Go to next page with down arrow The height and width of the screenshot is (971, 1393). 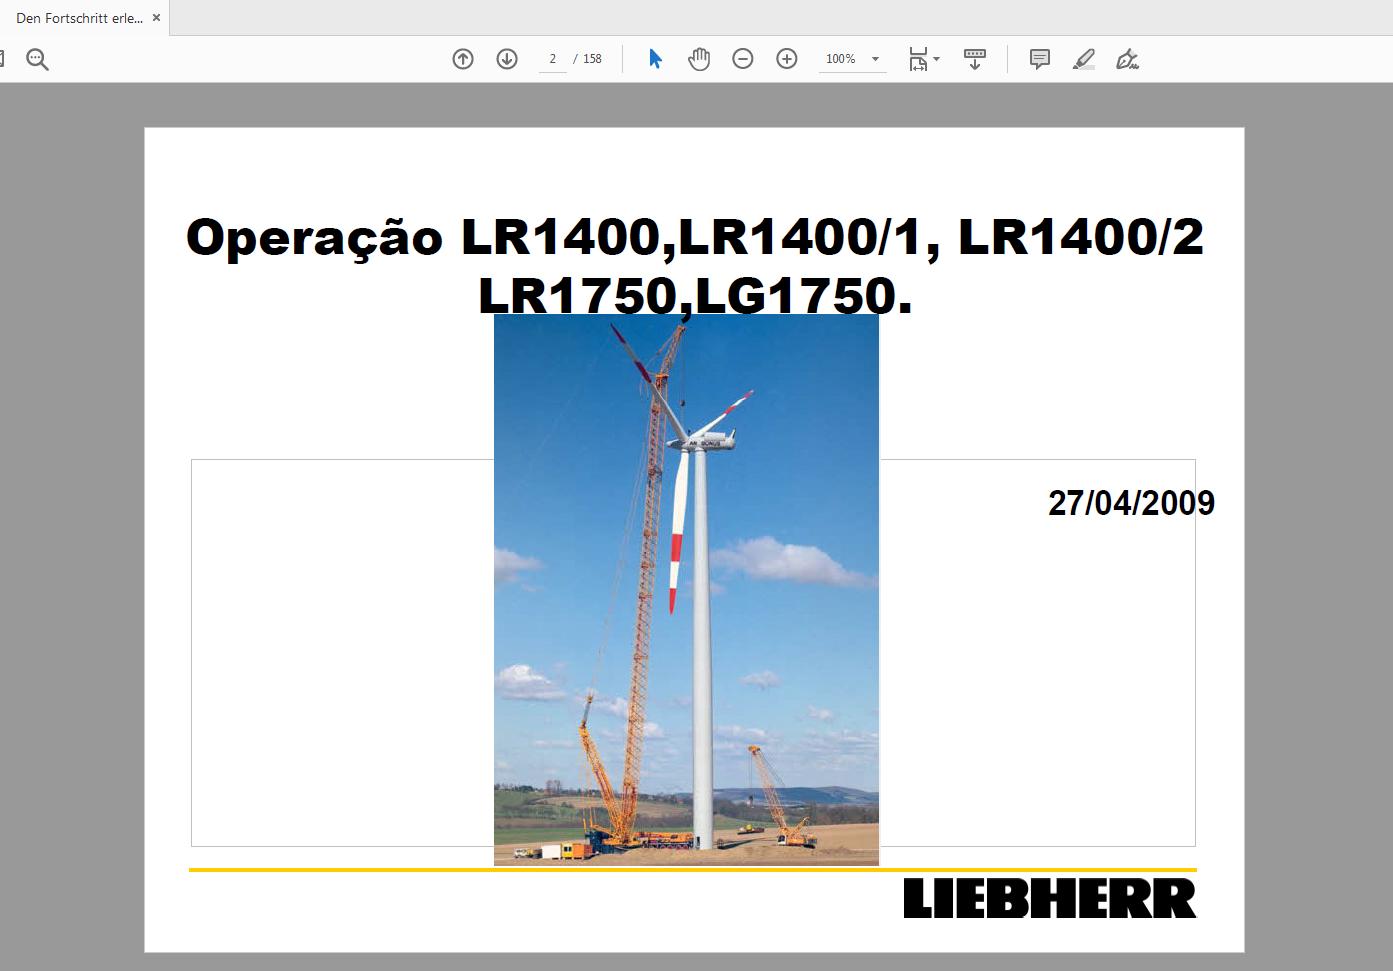507,59
